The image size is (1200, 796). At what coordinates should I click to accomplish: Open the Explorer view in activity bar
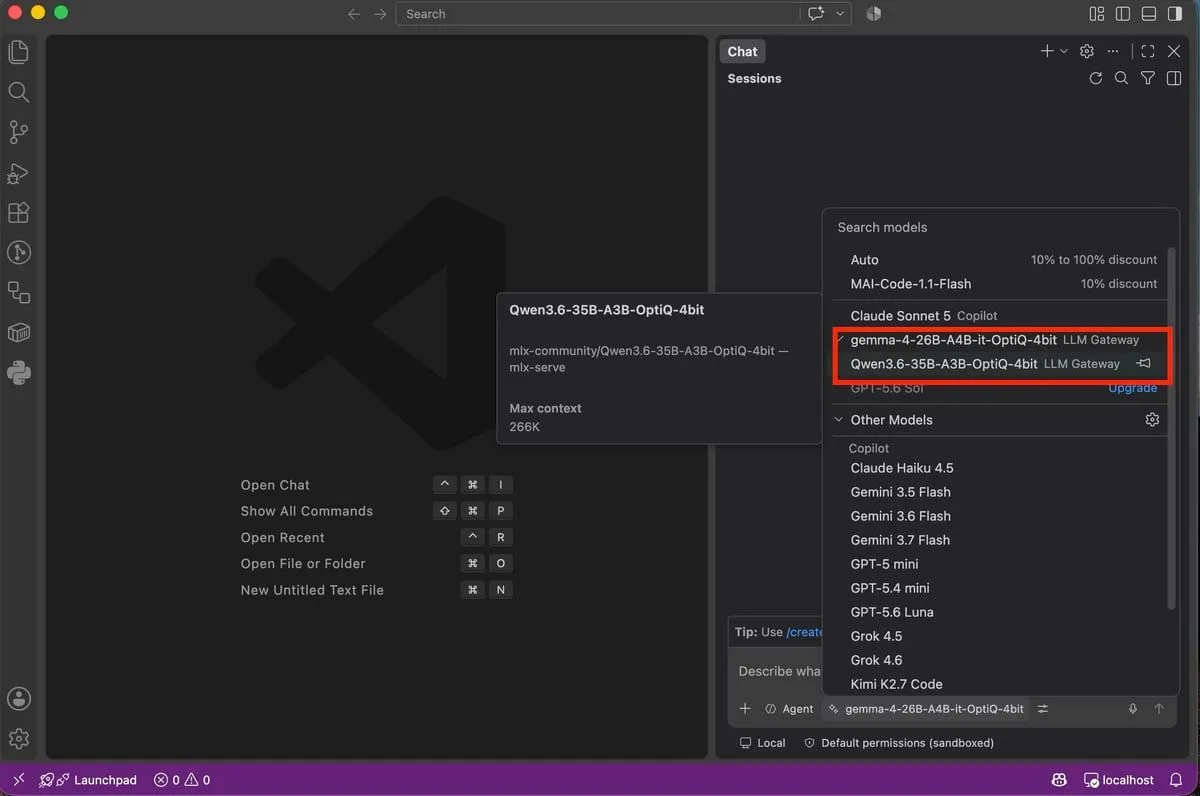[18, 52]
